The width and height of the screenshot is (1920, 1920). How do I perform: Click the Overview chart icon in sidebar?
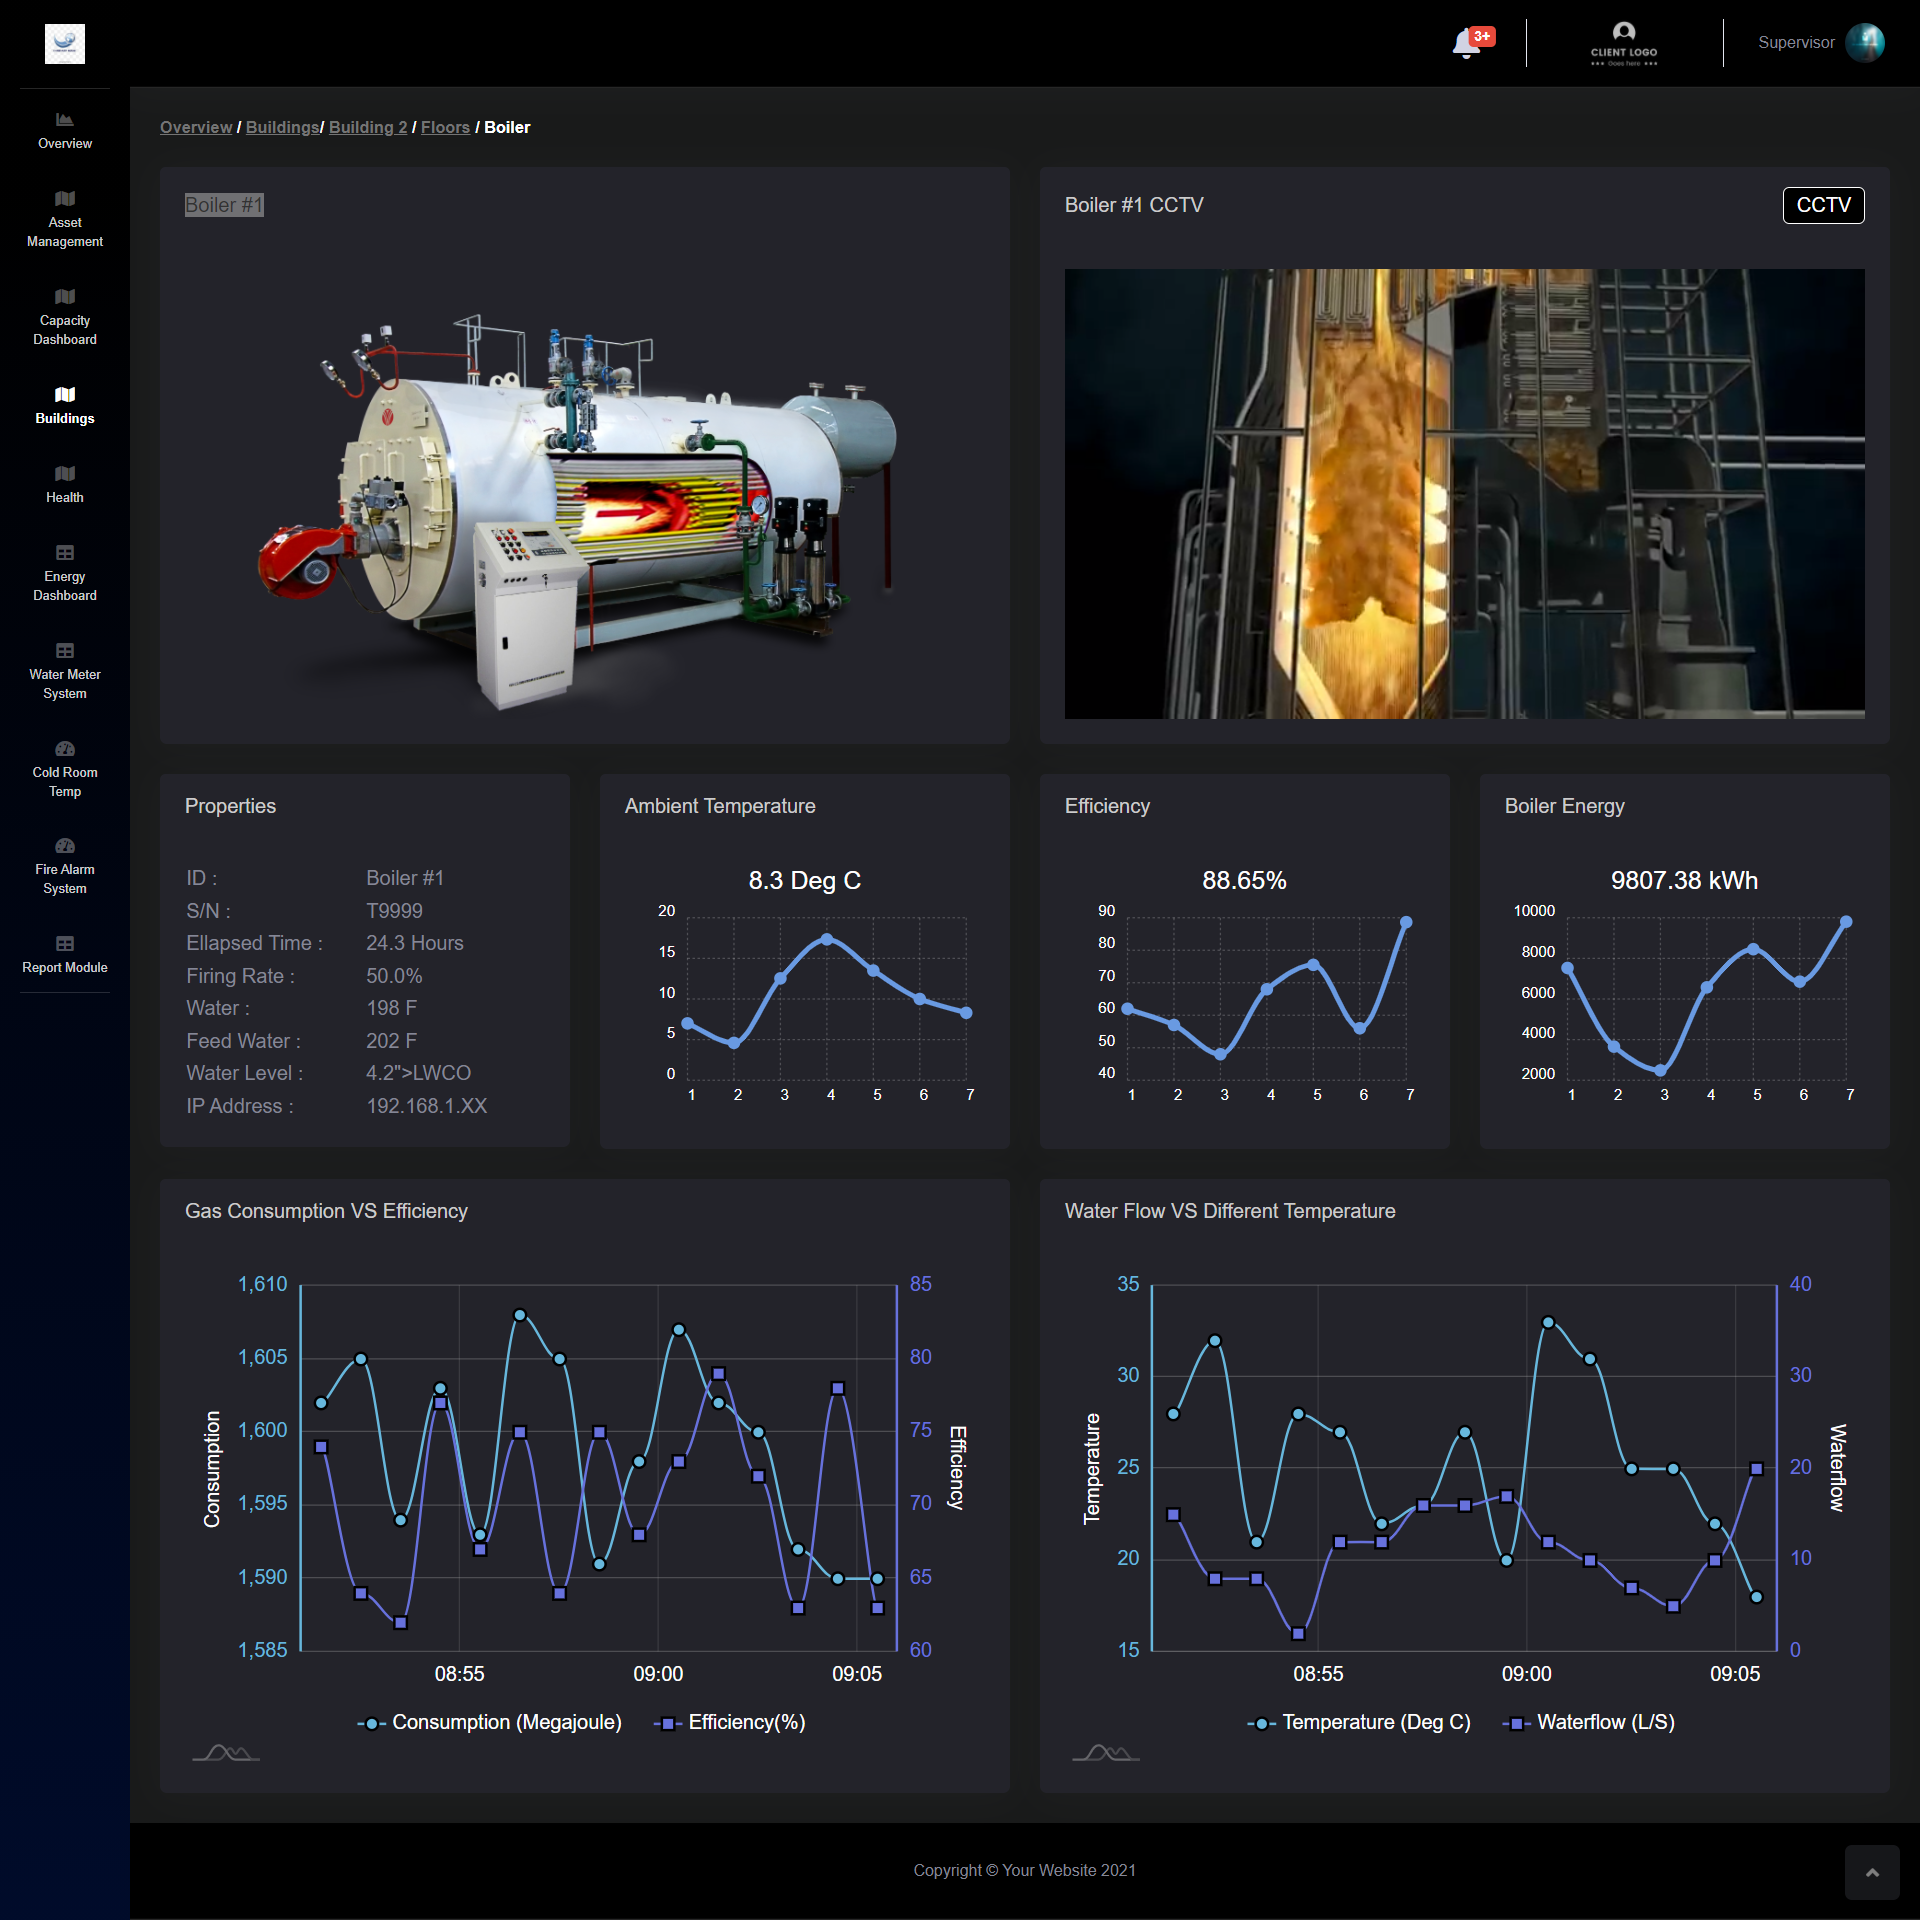coord(65,119)
